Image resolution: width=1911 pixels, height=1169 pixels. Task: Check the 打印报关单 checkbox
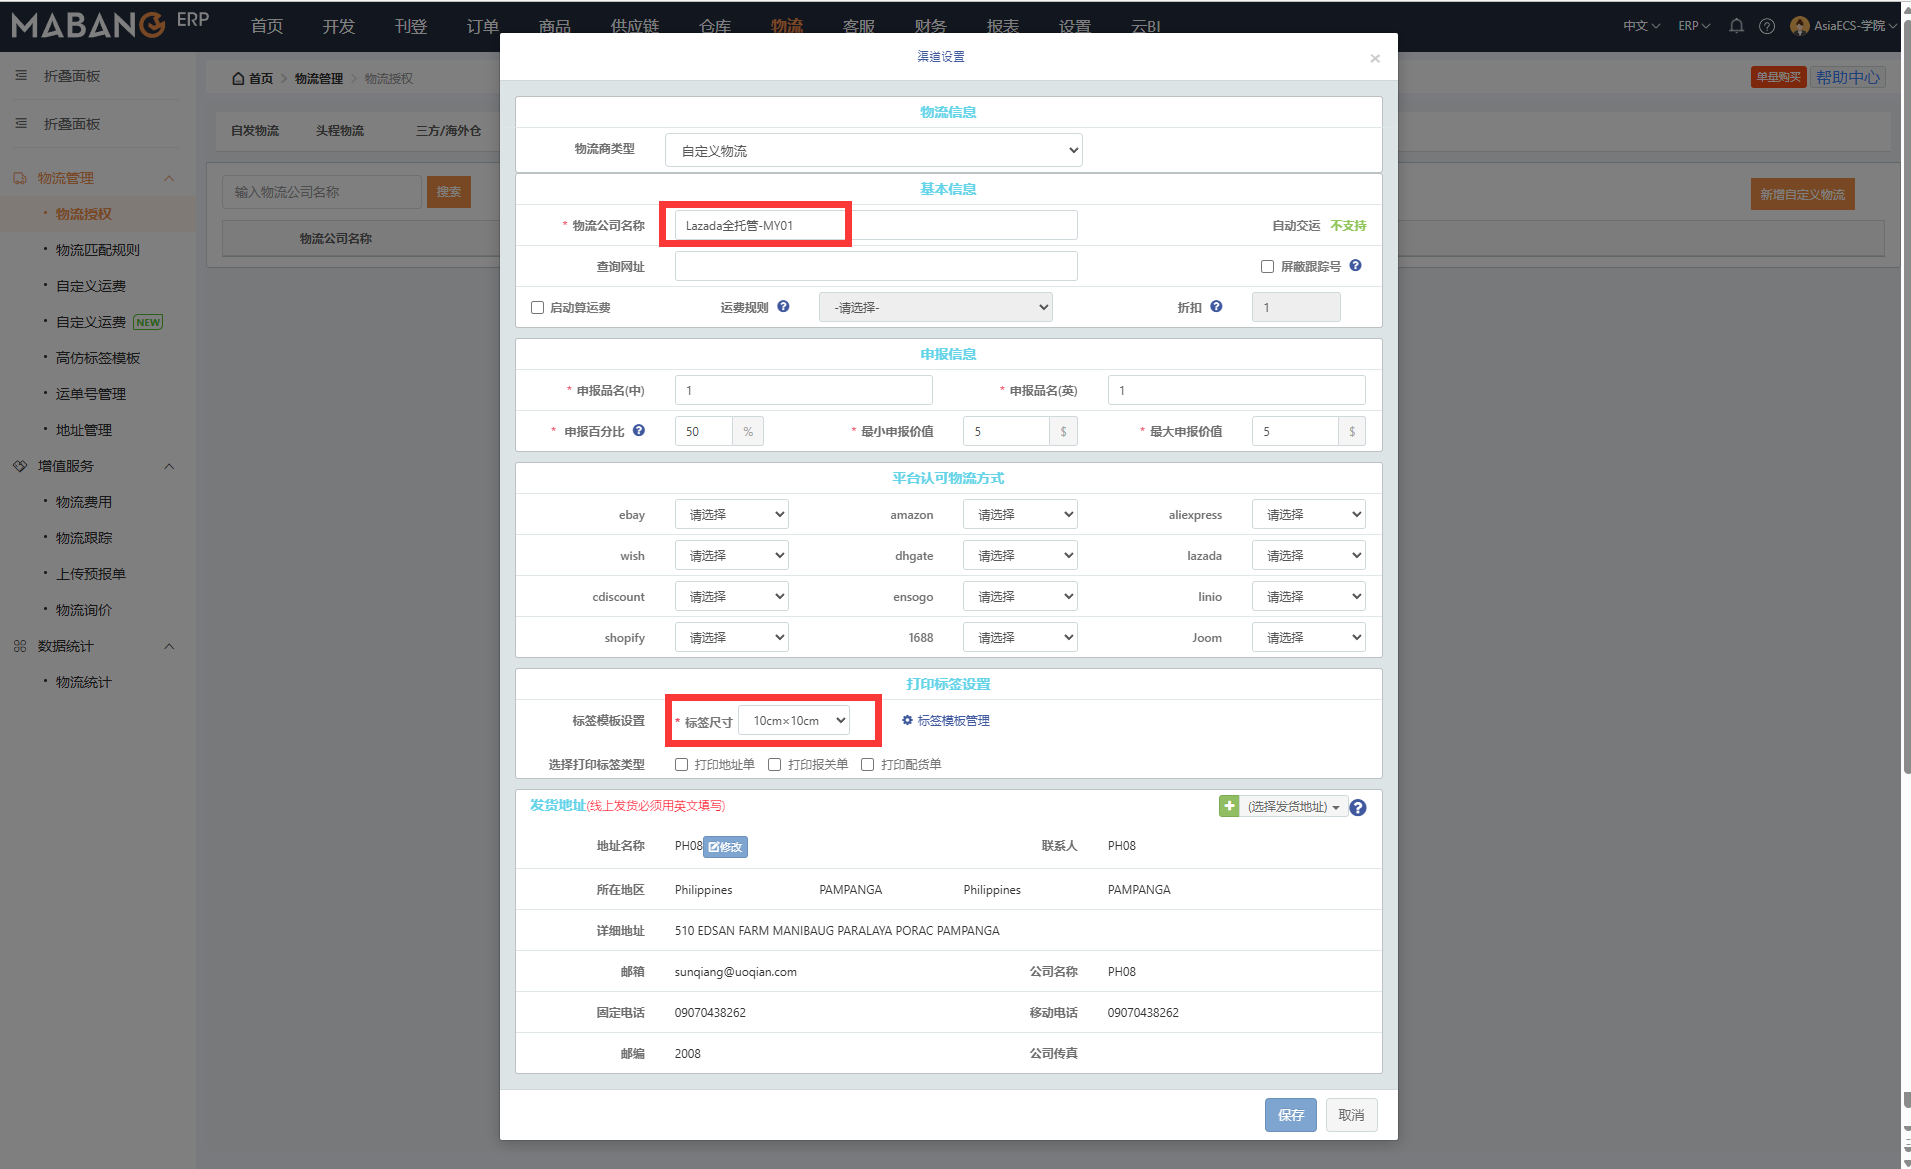pos(774,764)
